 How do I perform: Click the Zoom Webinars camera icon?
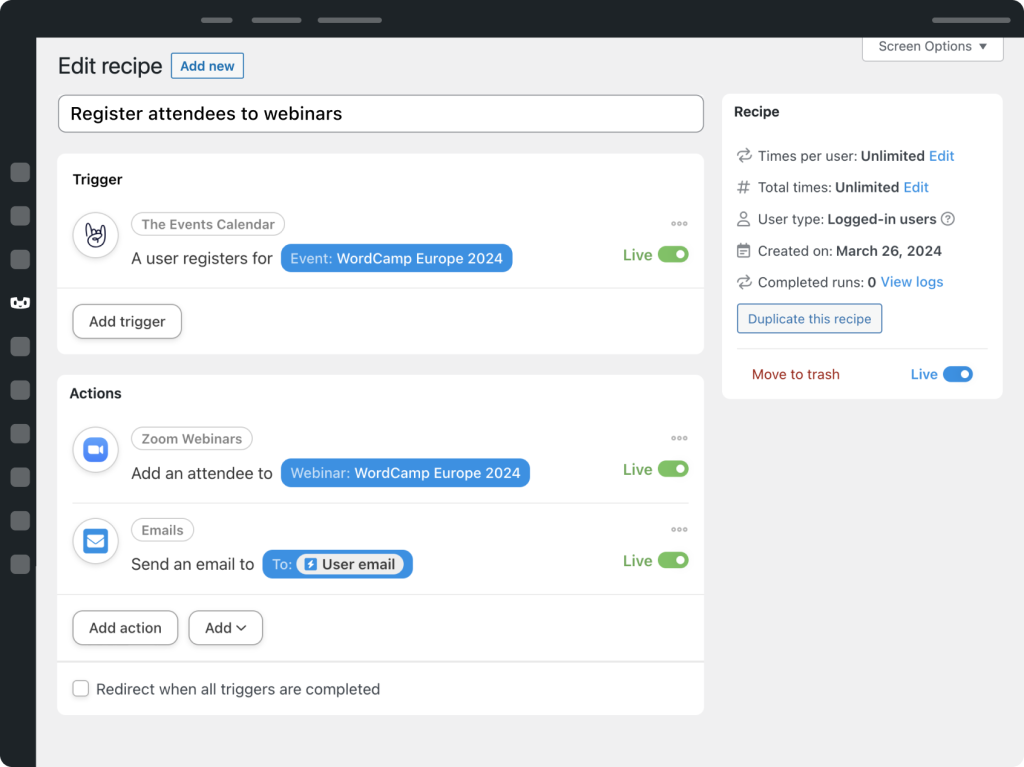tap(96, 450)
